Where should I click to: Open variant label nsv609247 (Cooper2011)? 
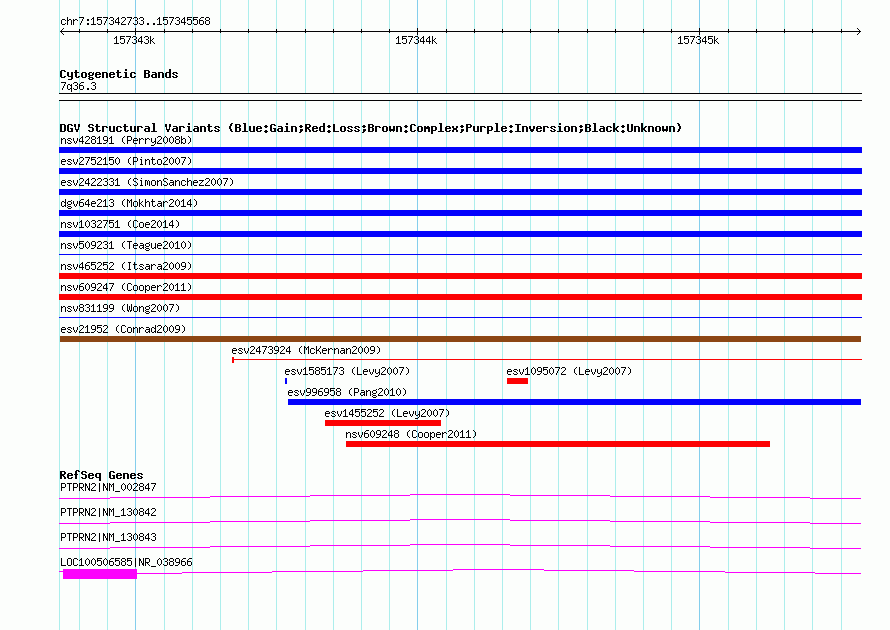(126, 287)
